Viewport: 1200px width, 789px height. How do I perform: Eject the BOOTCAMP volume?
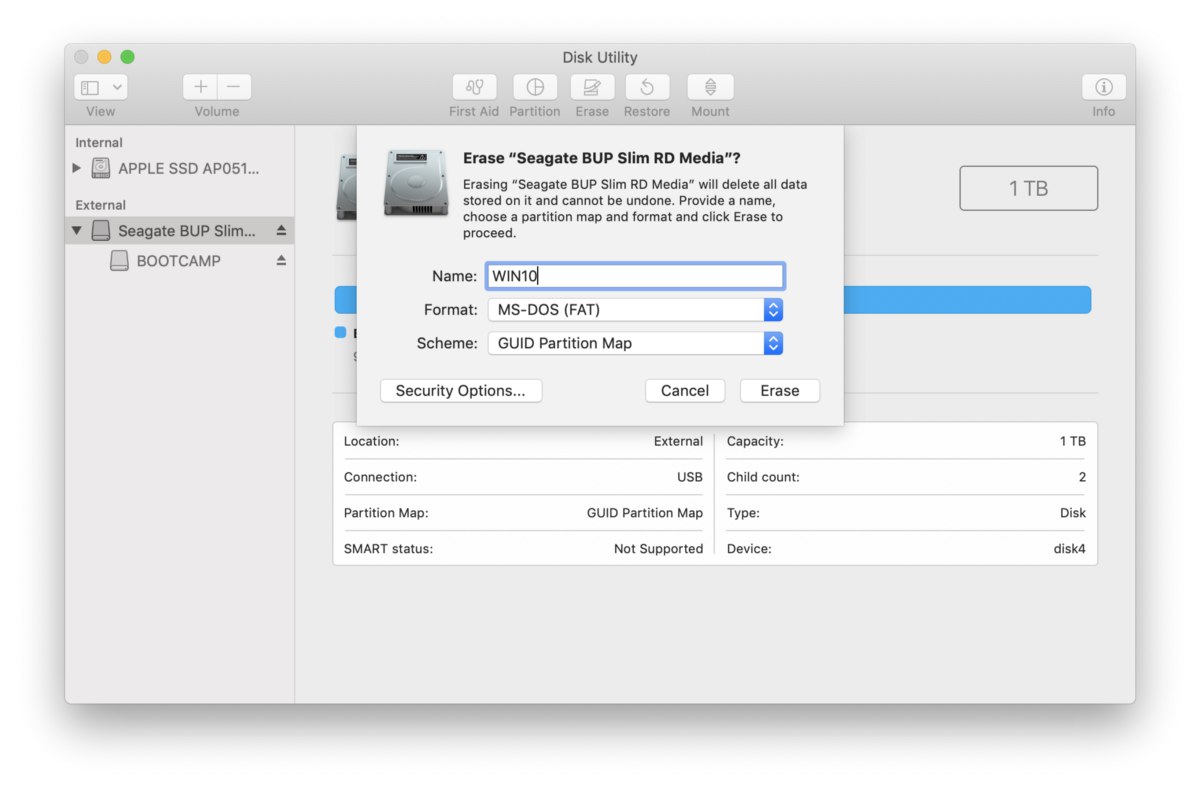[281, 261]
